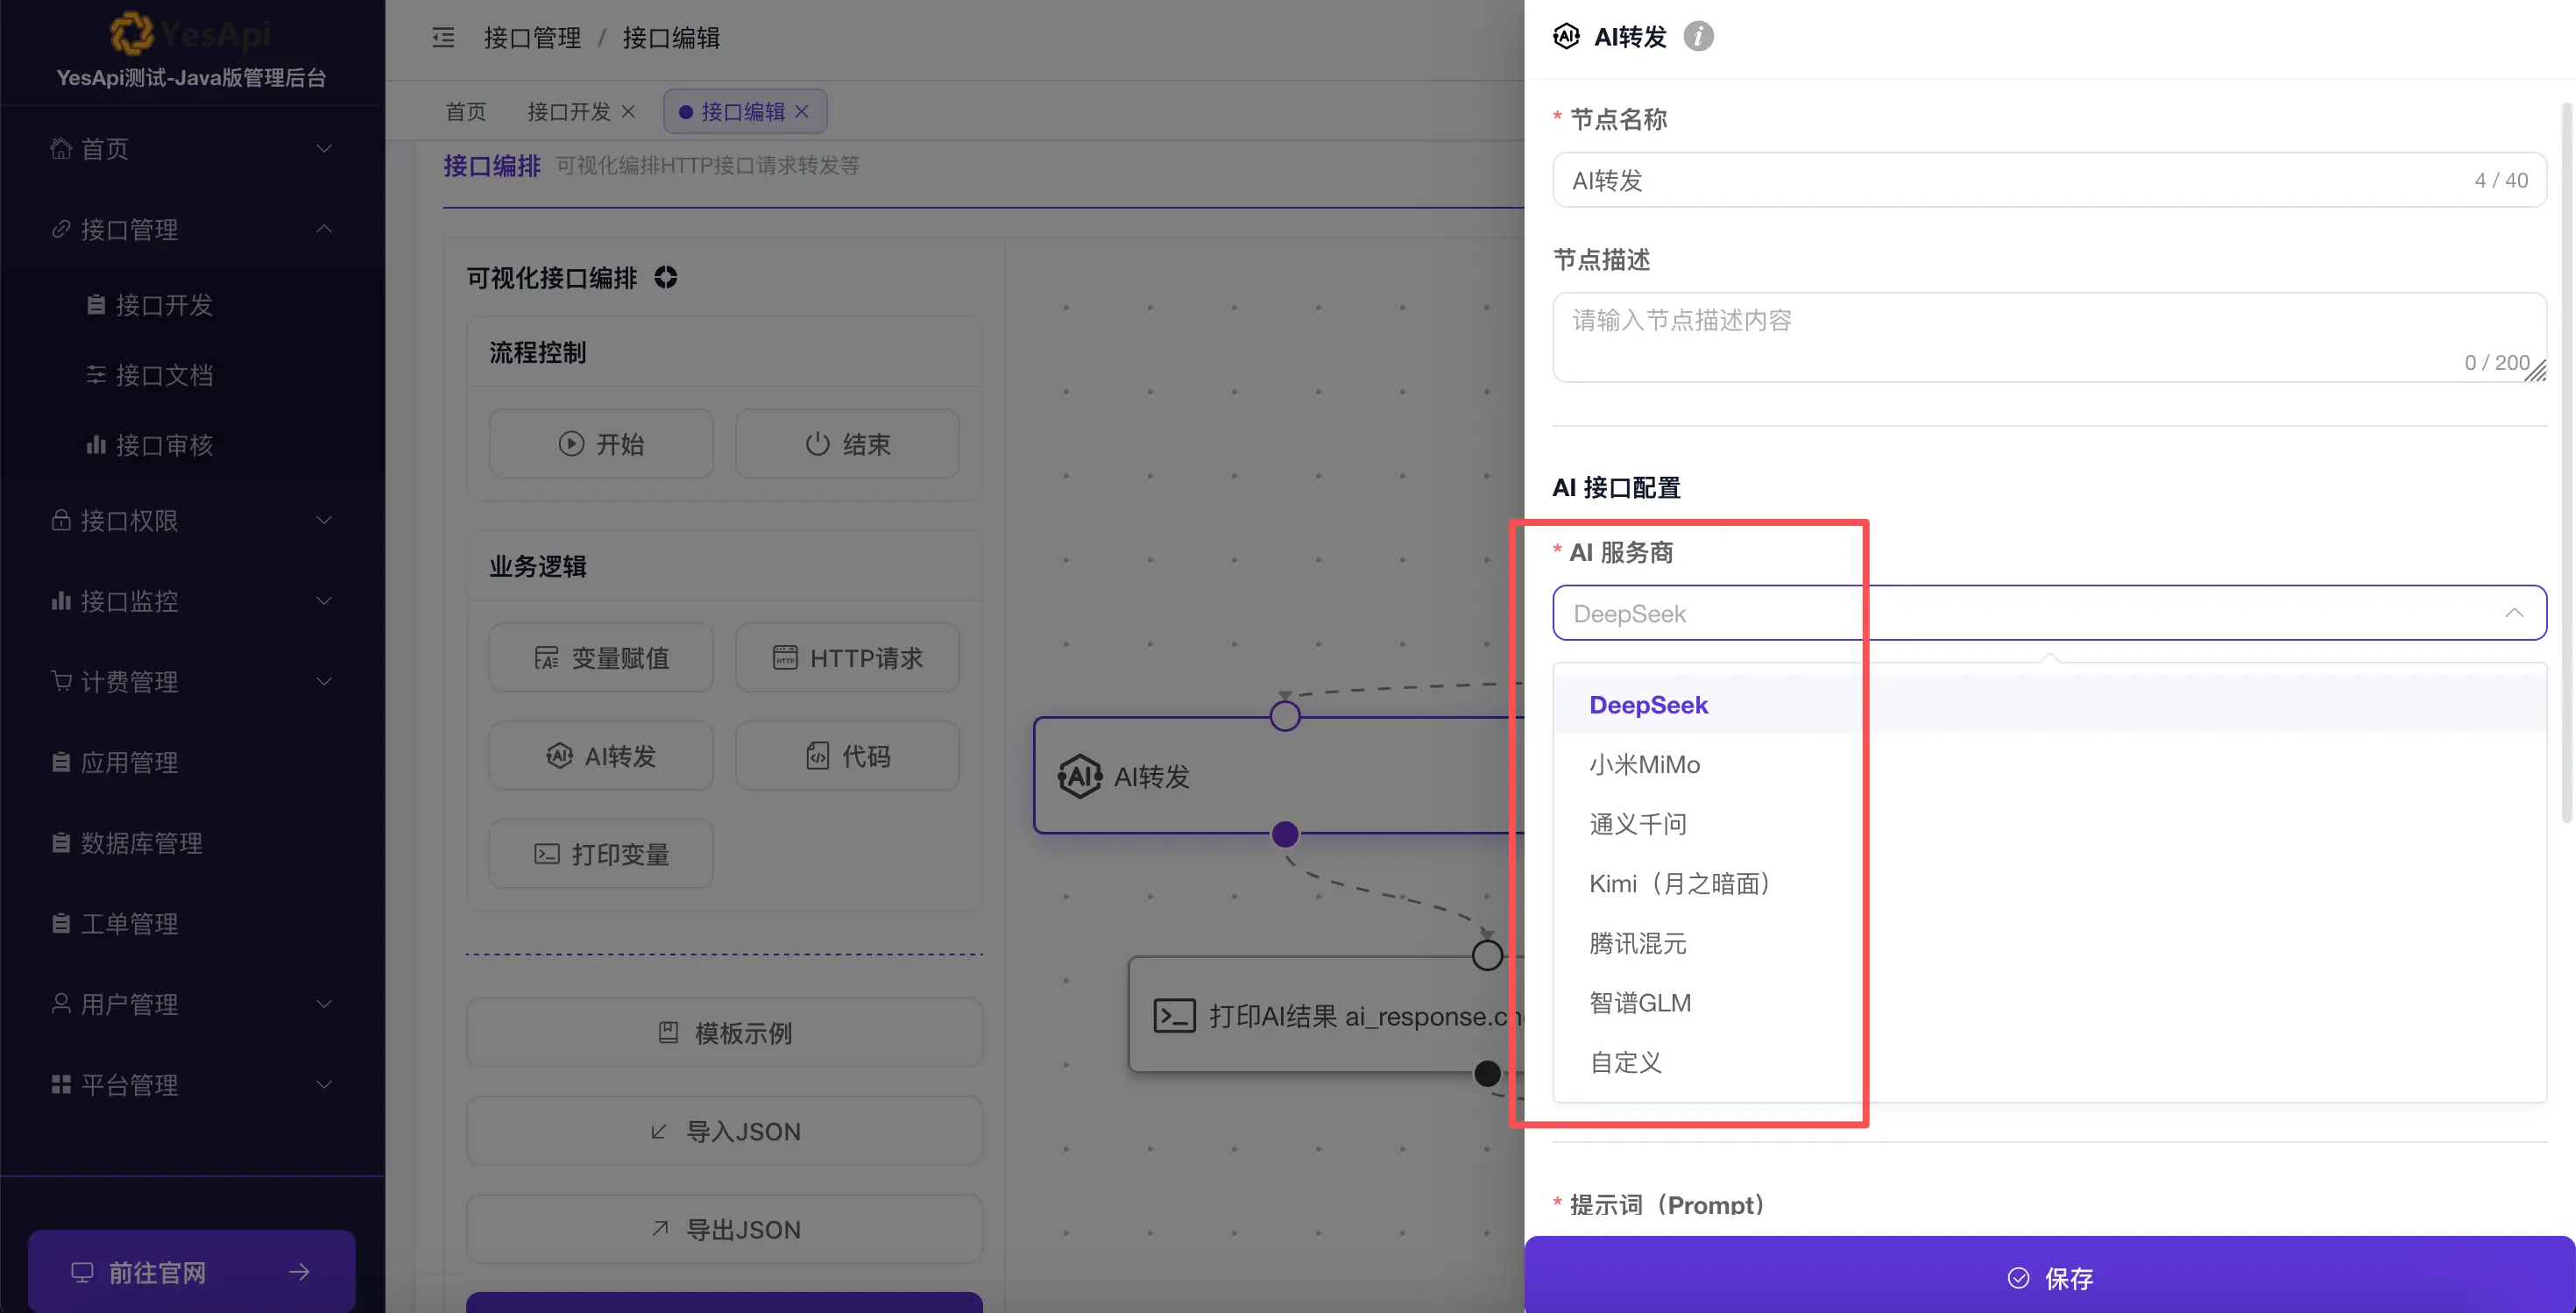Expand the 接口权限 sidebar menu
Image resolution: width=2576 pixels, height=1313 pixels.
[192, 520]
